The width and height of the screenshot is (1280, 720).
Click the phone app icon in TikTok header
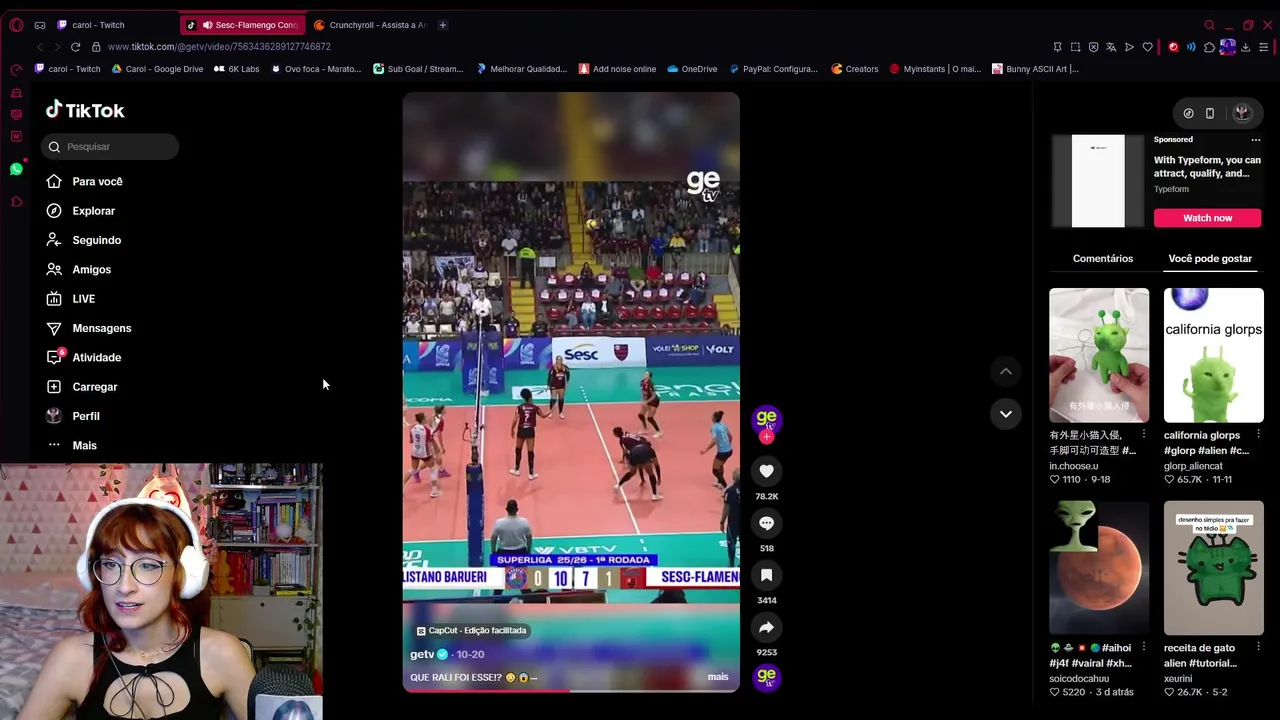[x=1210, y=113]
